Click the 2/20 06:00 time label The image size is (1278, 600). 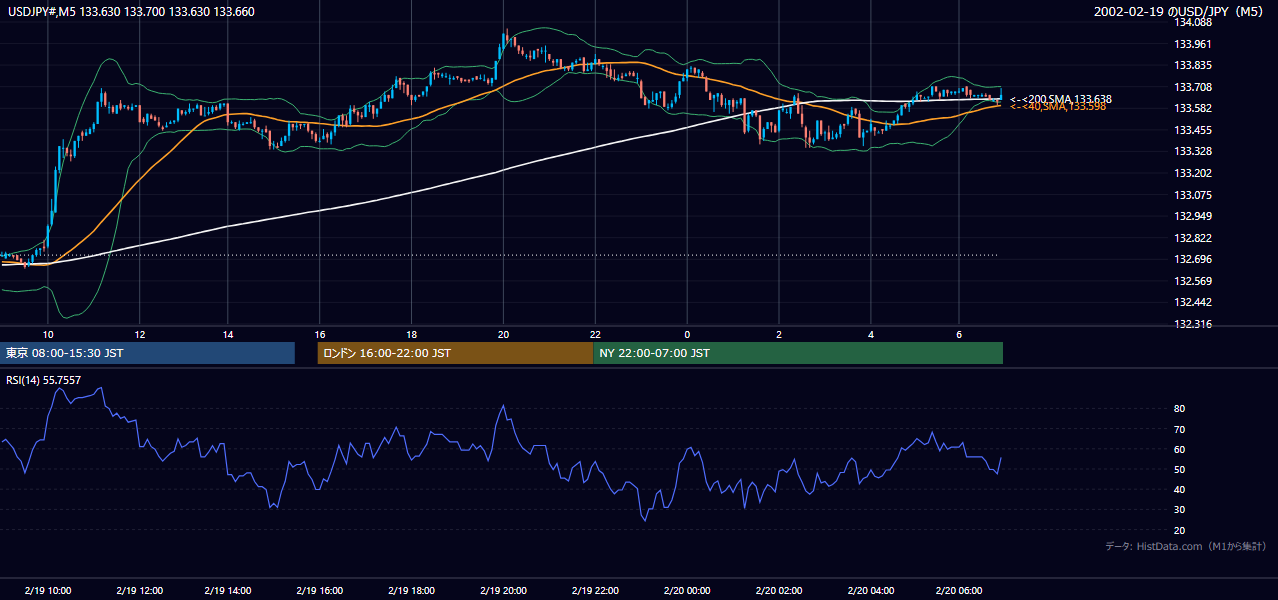click(959, 591)
